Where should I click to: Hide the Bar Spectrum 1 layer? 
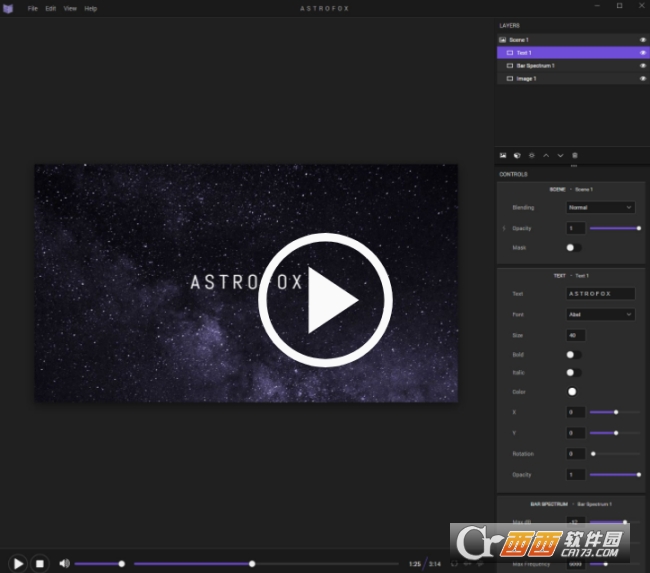643,66
